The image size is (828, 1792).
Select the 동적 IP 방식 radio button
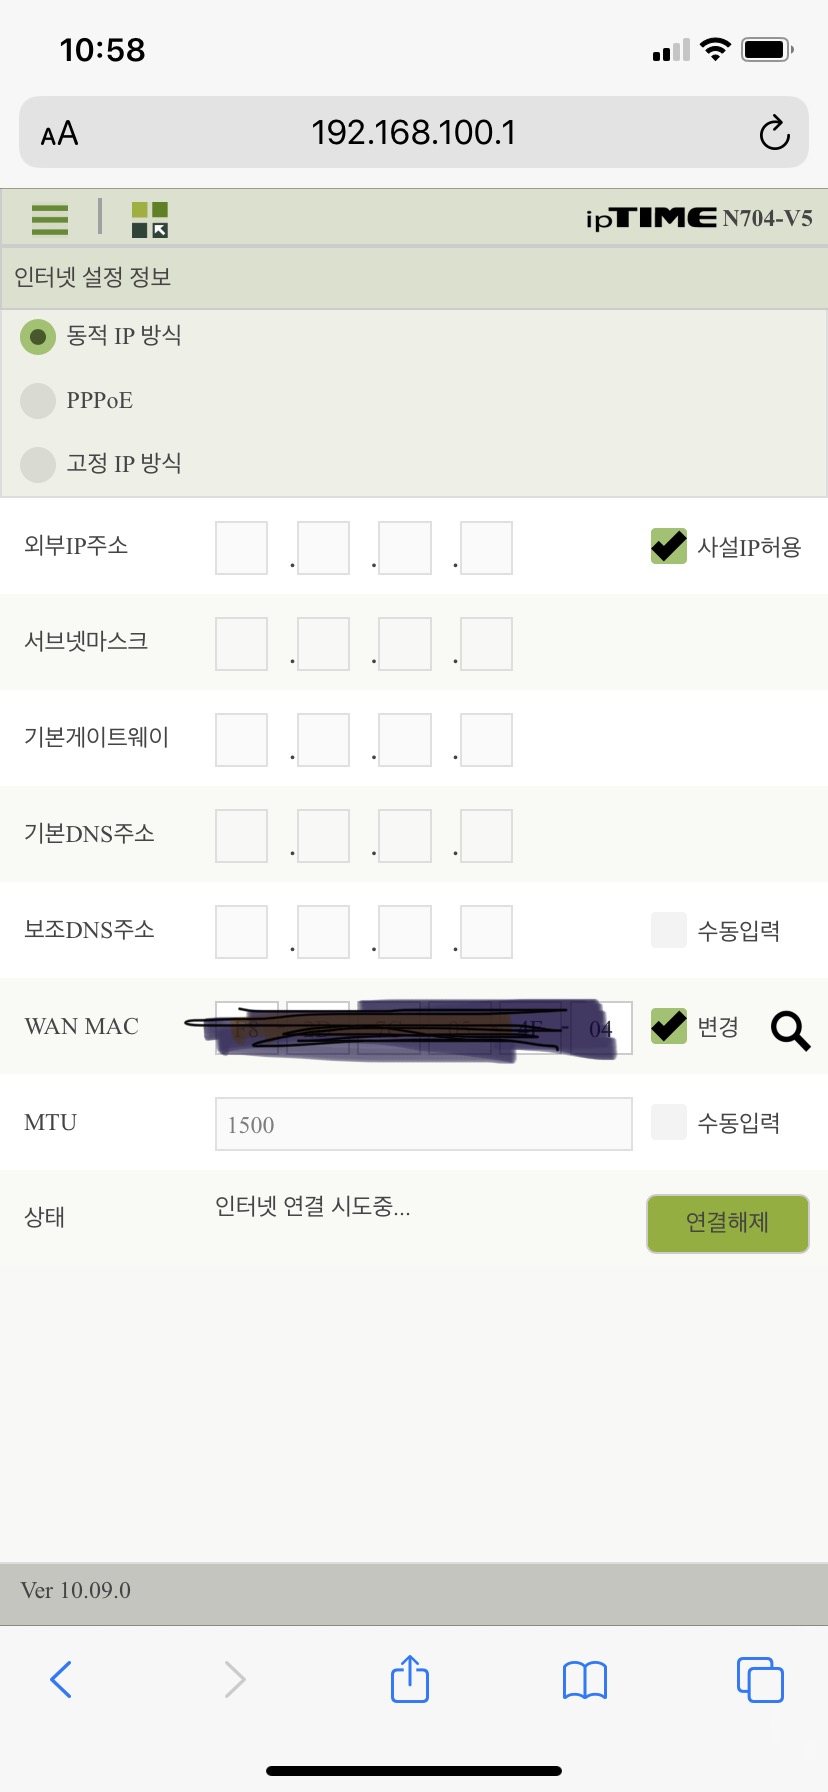pyautogui.click(x=38, y=337)
